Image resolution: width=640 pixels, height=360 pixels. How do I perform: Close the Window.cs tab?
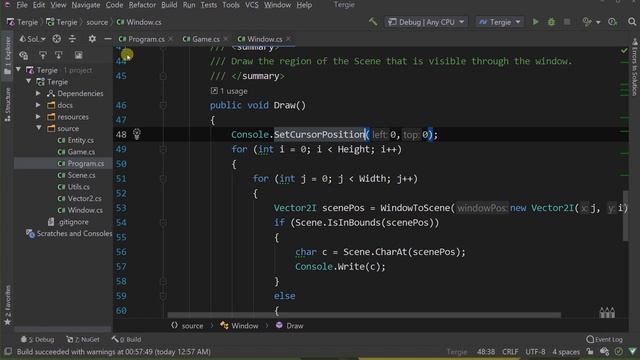[289, 39]
